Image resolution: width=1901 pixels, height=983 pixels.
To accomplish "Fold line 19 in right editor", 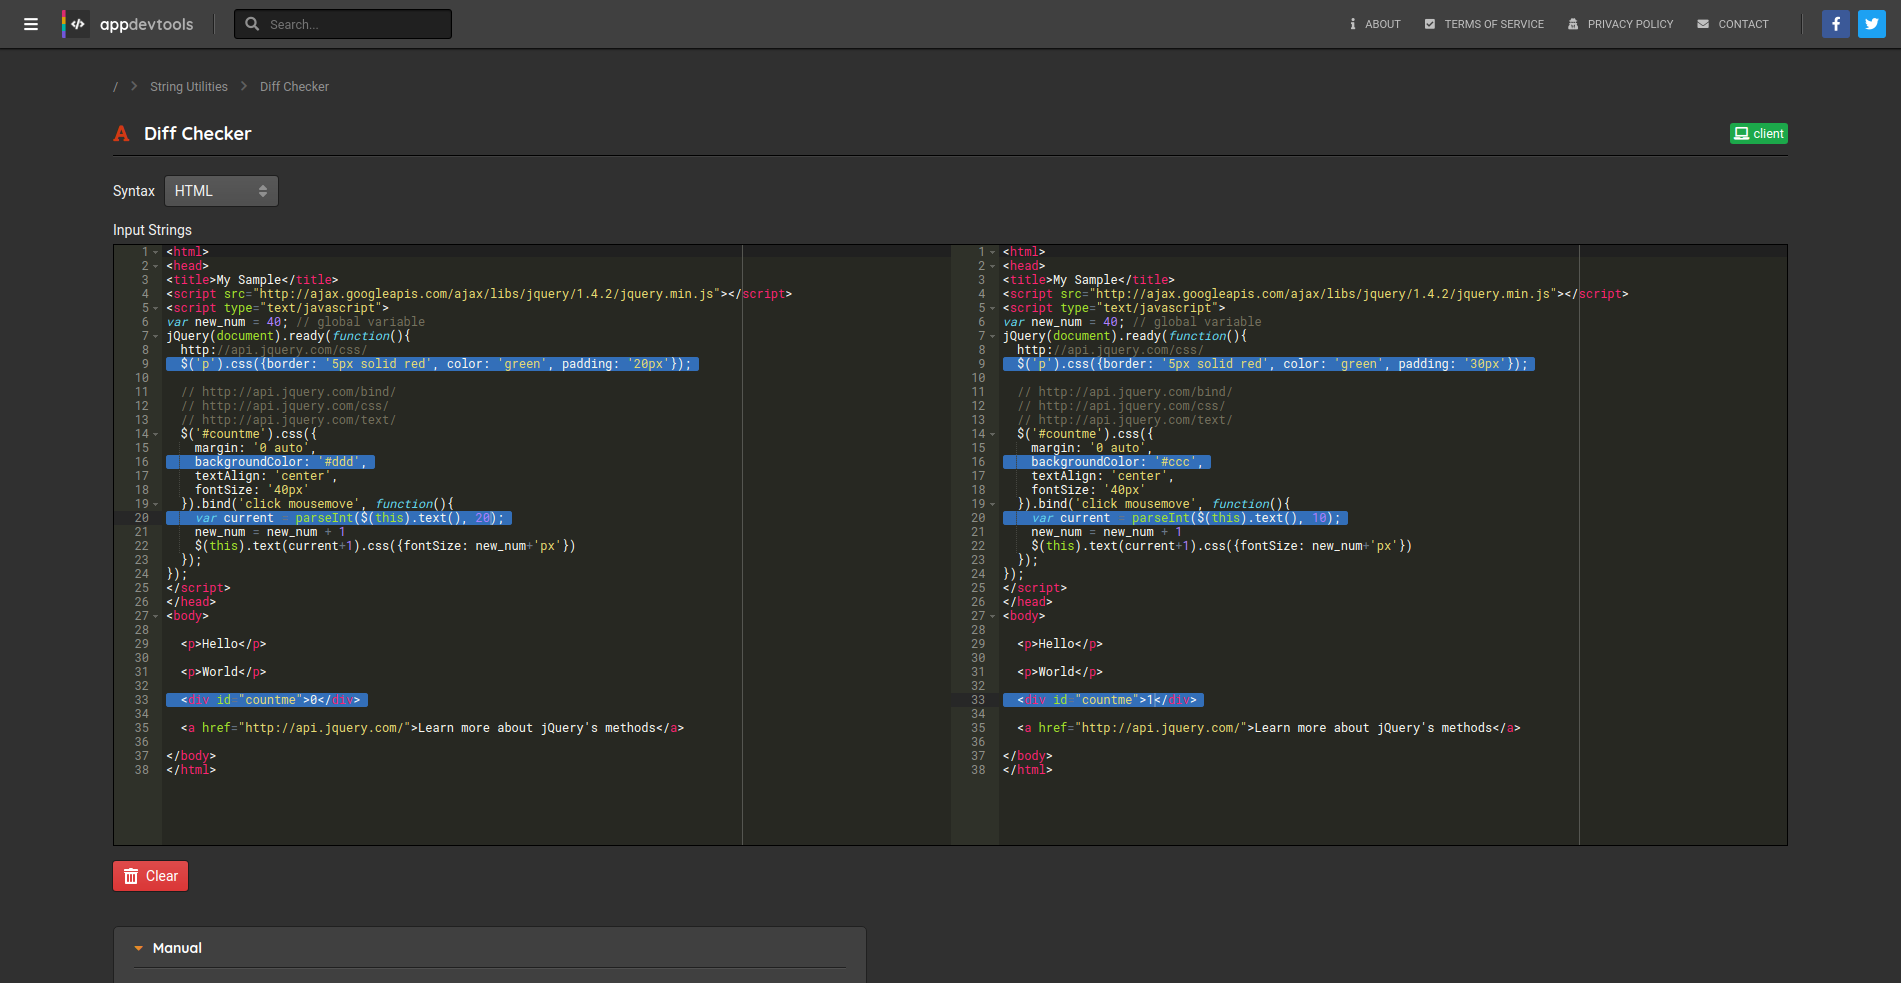I will point(992,505).
